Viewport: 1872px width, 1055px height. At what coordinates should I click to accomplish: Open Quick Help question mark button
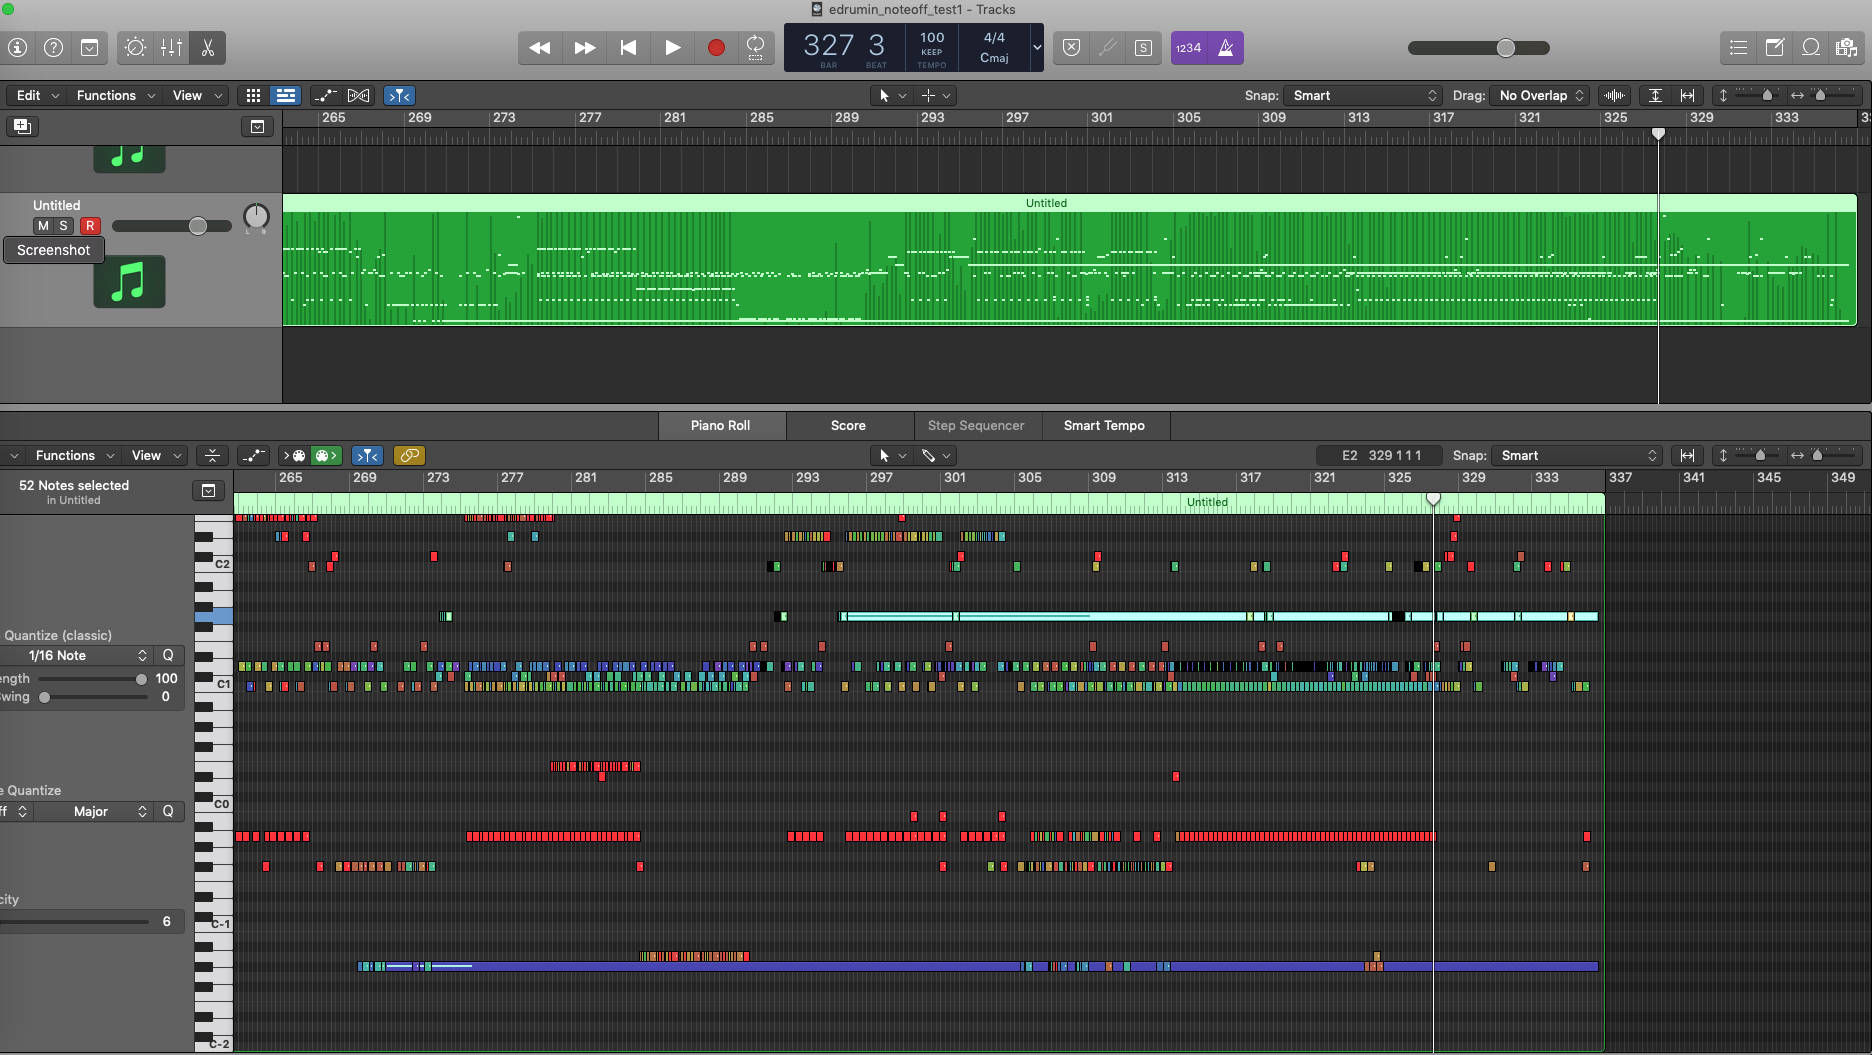[54, 47]
